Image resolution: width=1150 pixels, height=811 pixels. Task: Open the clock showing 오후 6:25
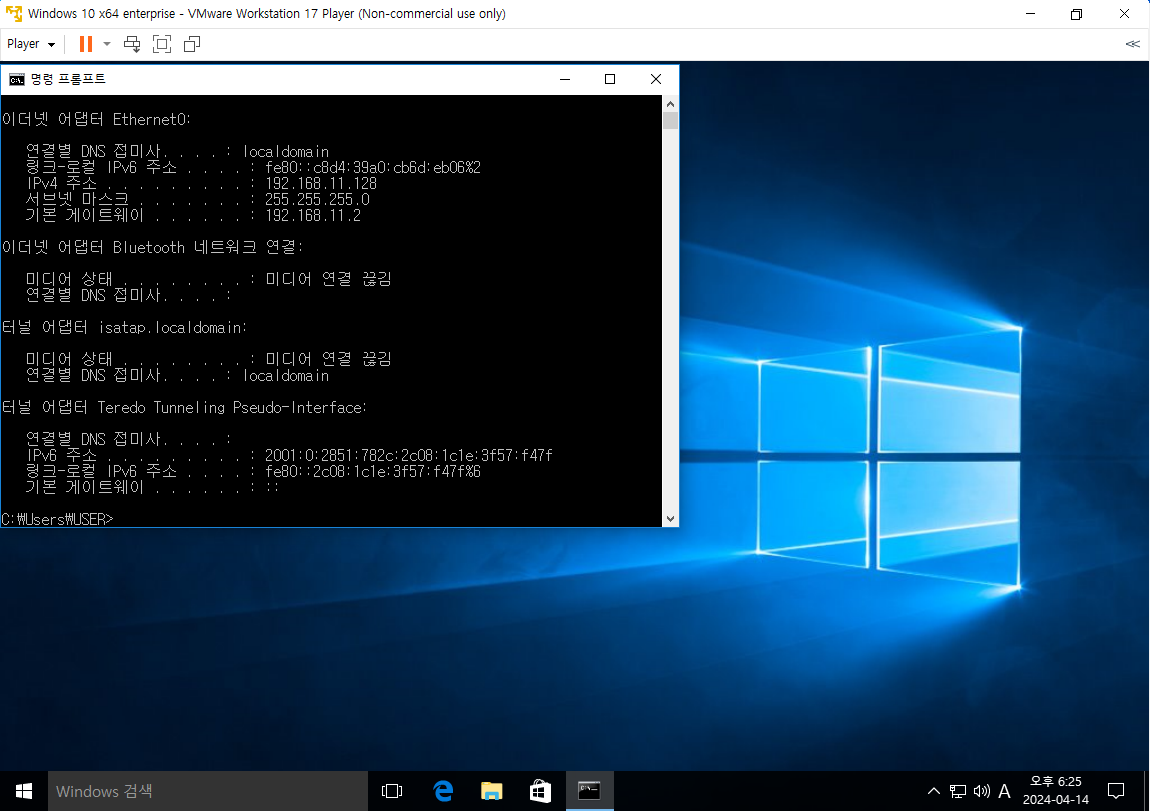pos(1055,791)
